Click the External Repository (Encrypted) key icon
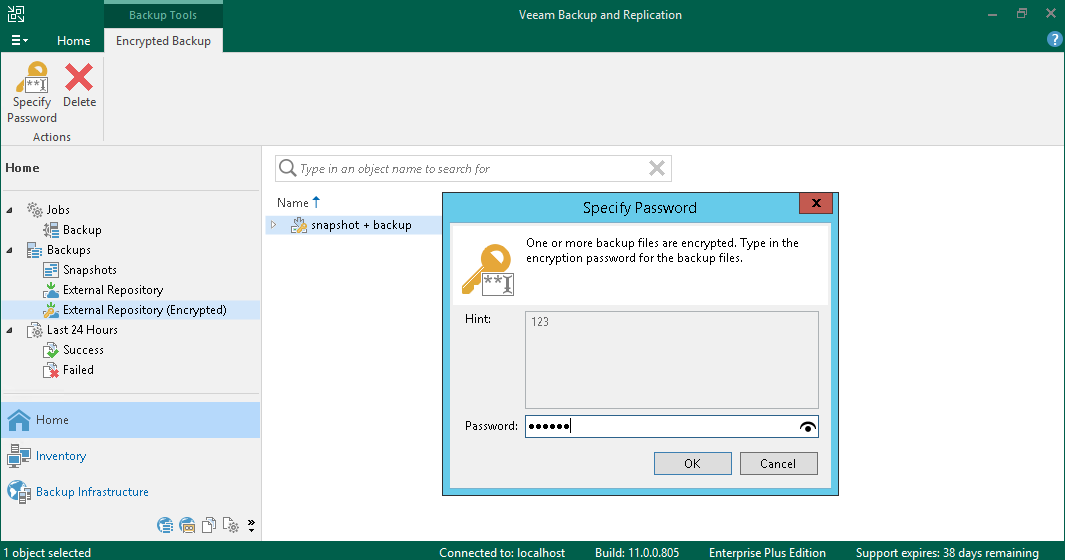 [x=51, y=310]
